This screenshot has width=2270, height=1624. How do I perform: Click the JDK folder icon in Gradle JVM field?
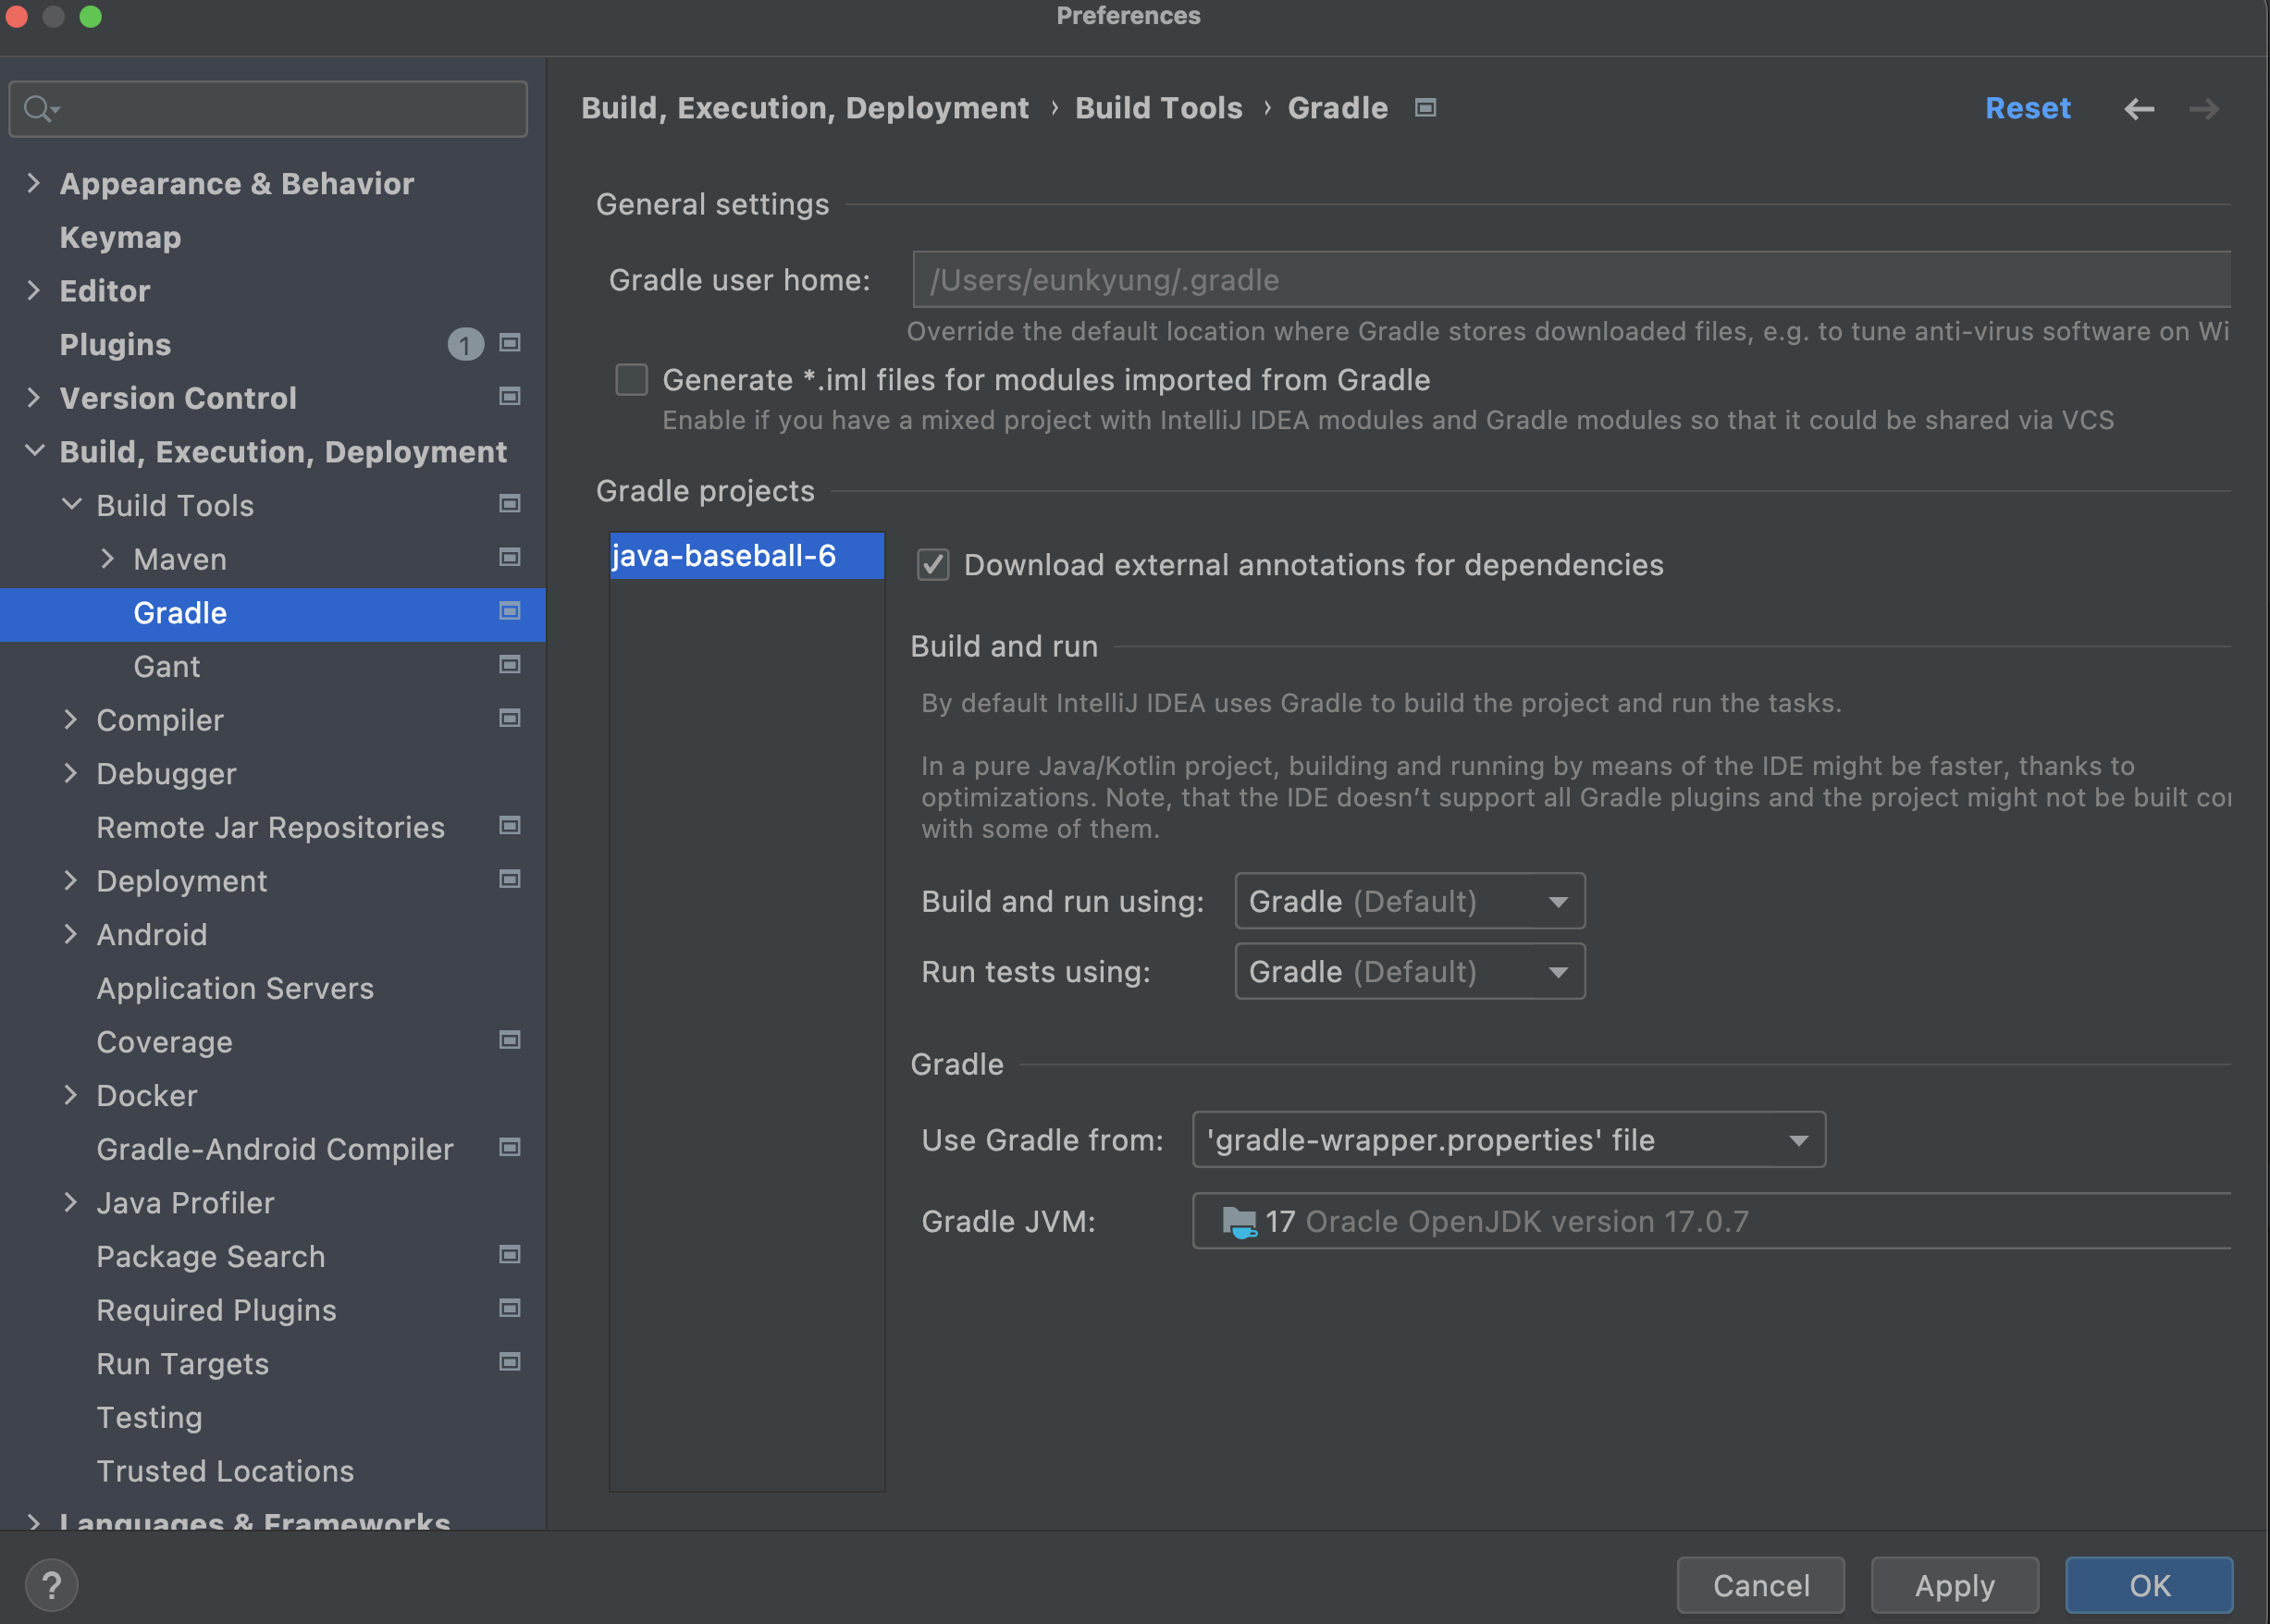point(1239,1221)
